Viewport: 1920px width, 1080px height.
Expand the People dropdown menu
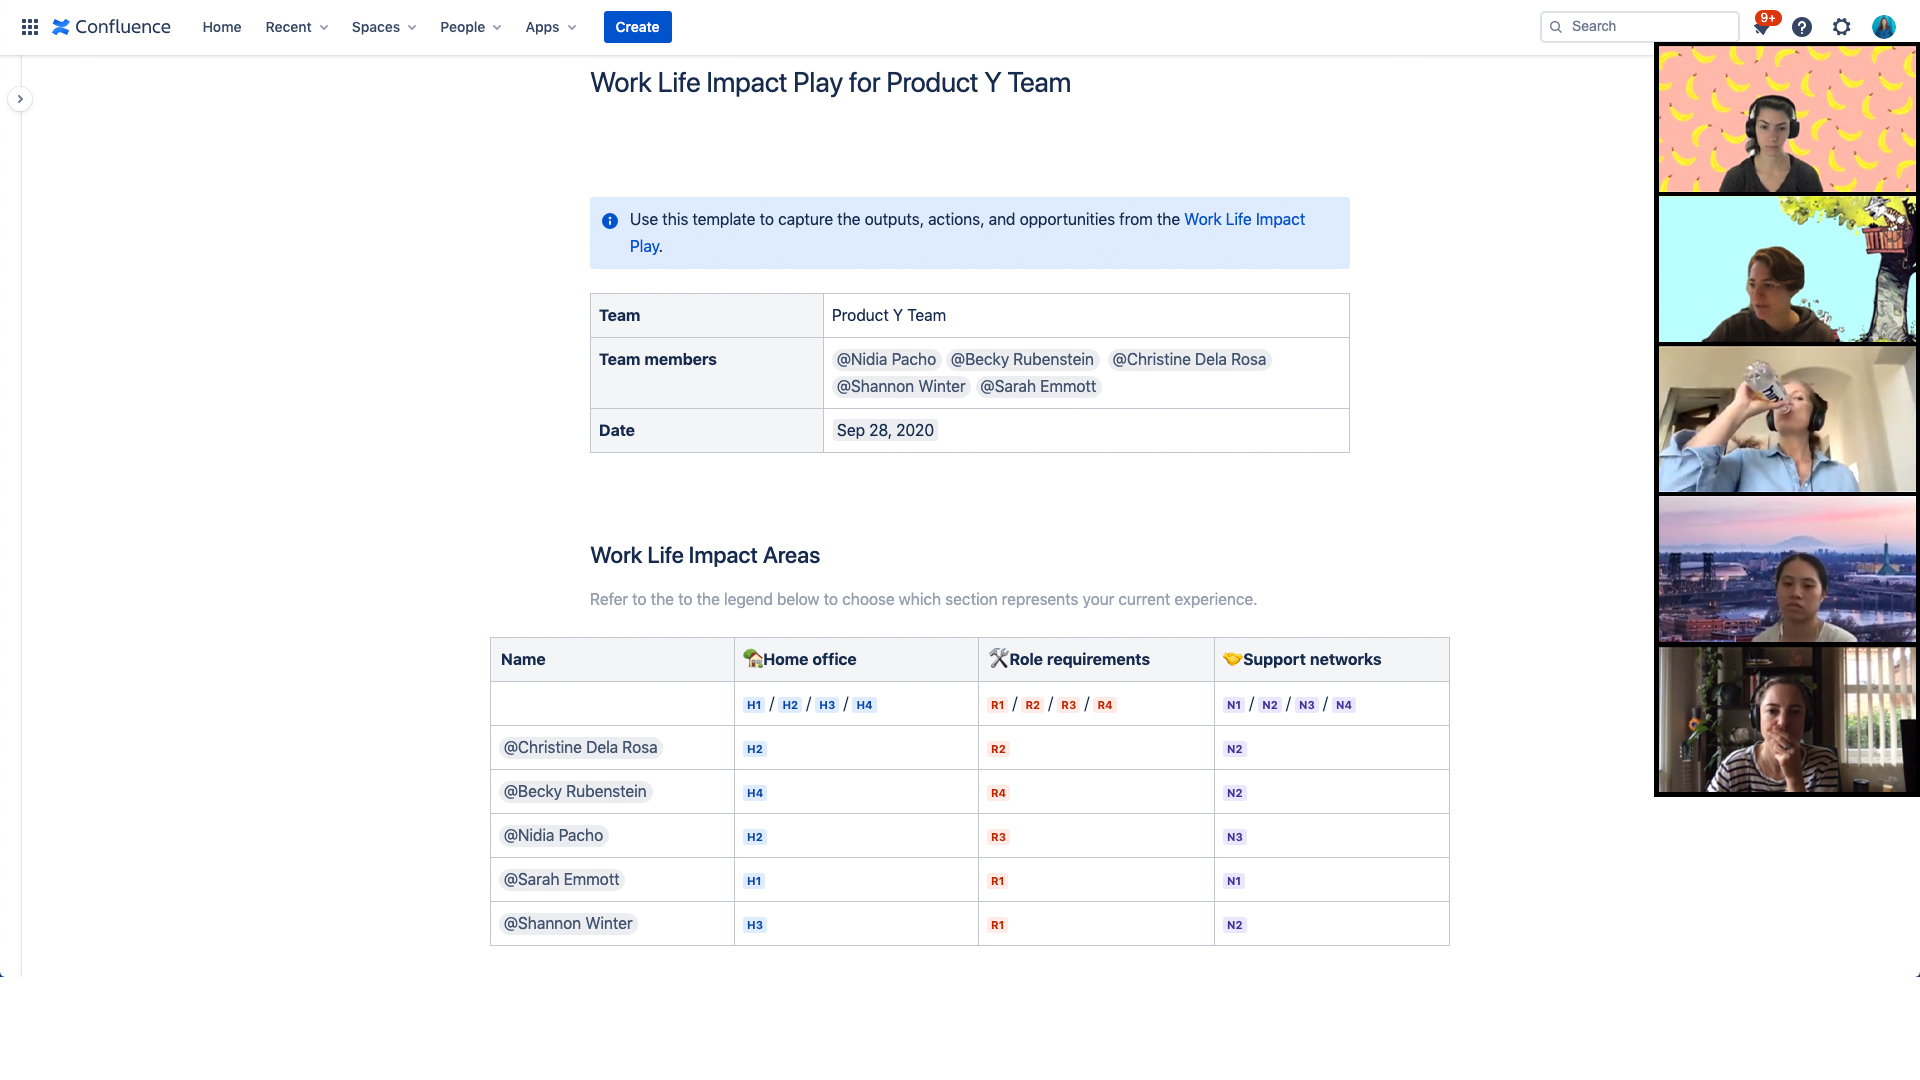click(x=468, y=26)
